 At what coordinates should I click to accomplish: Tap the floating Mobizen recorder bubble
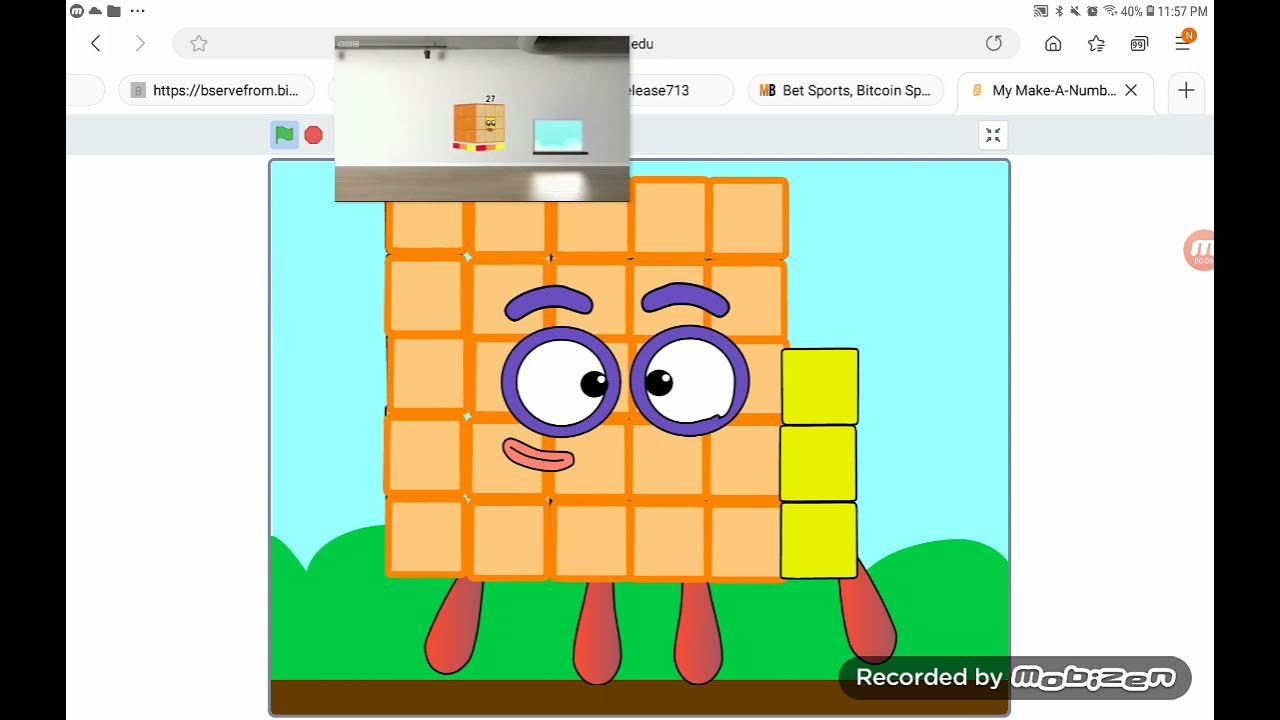(x=1199, y=250)
